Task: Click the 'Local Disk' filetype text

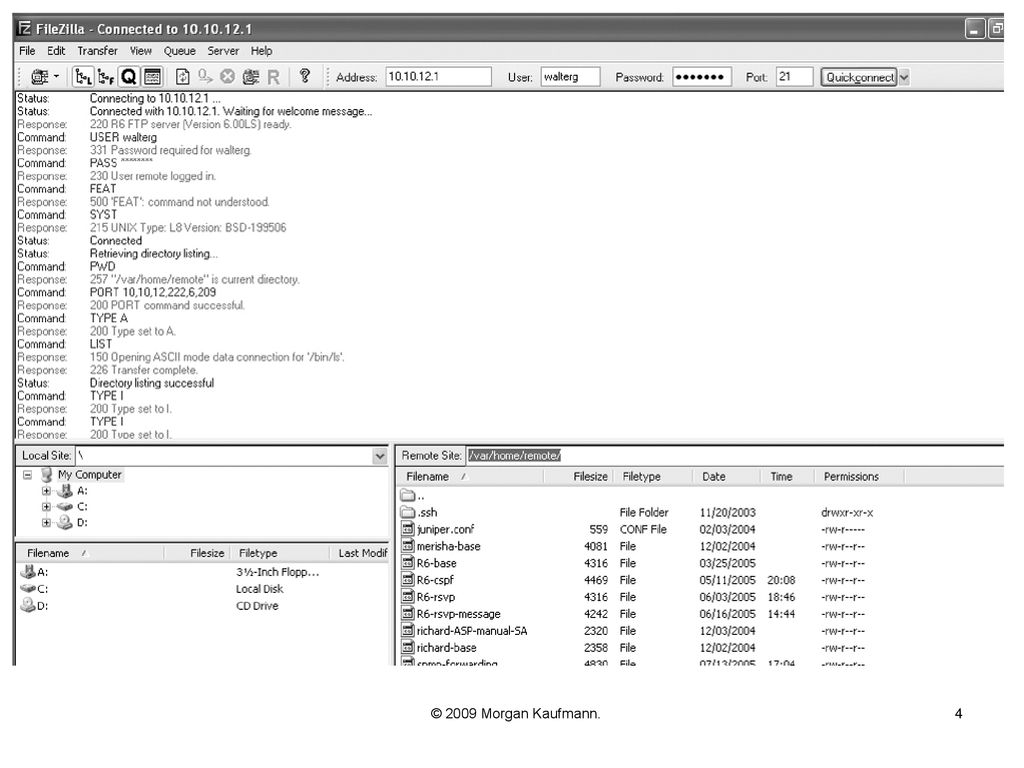Action: [x=259, y=589]
